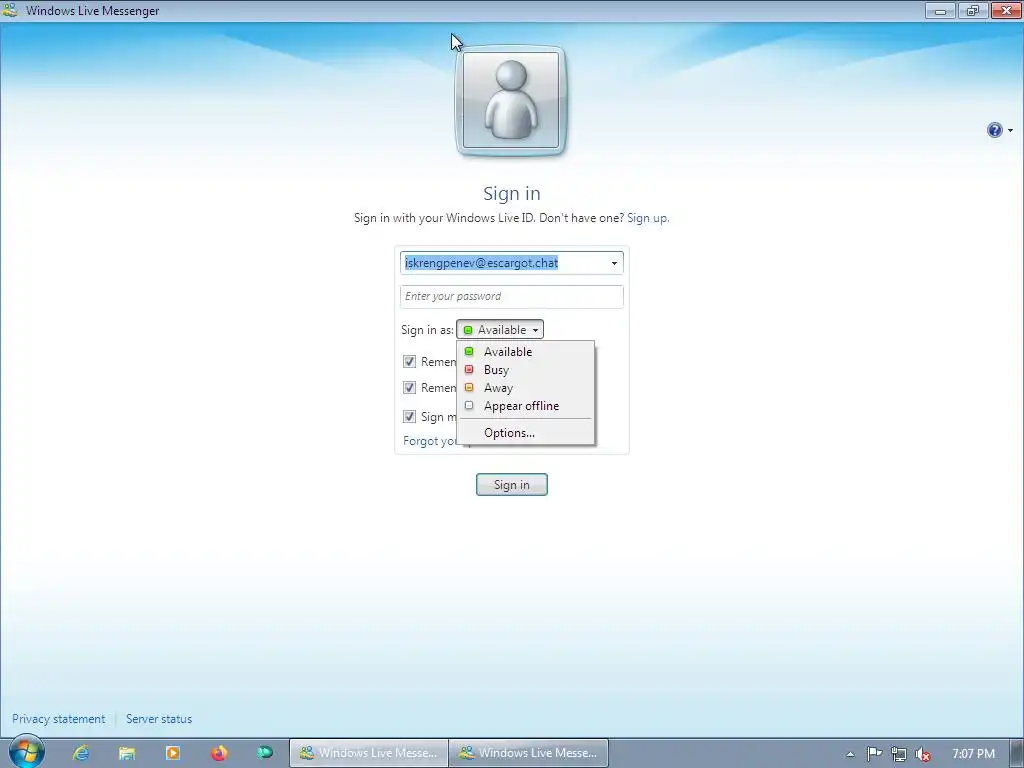
Task: Click the red Busy status icon
Action: [x=469, y=370]
